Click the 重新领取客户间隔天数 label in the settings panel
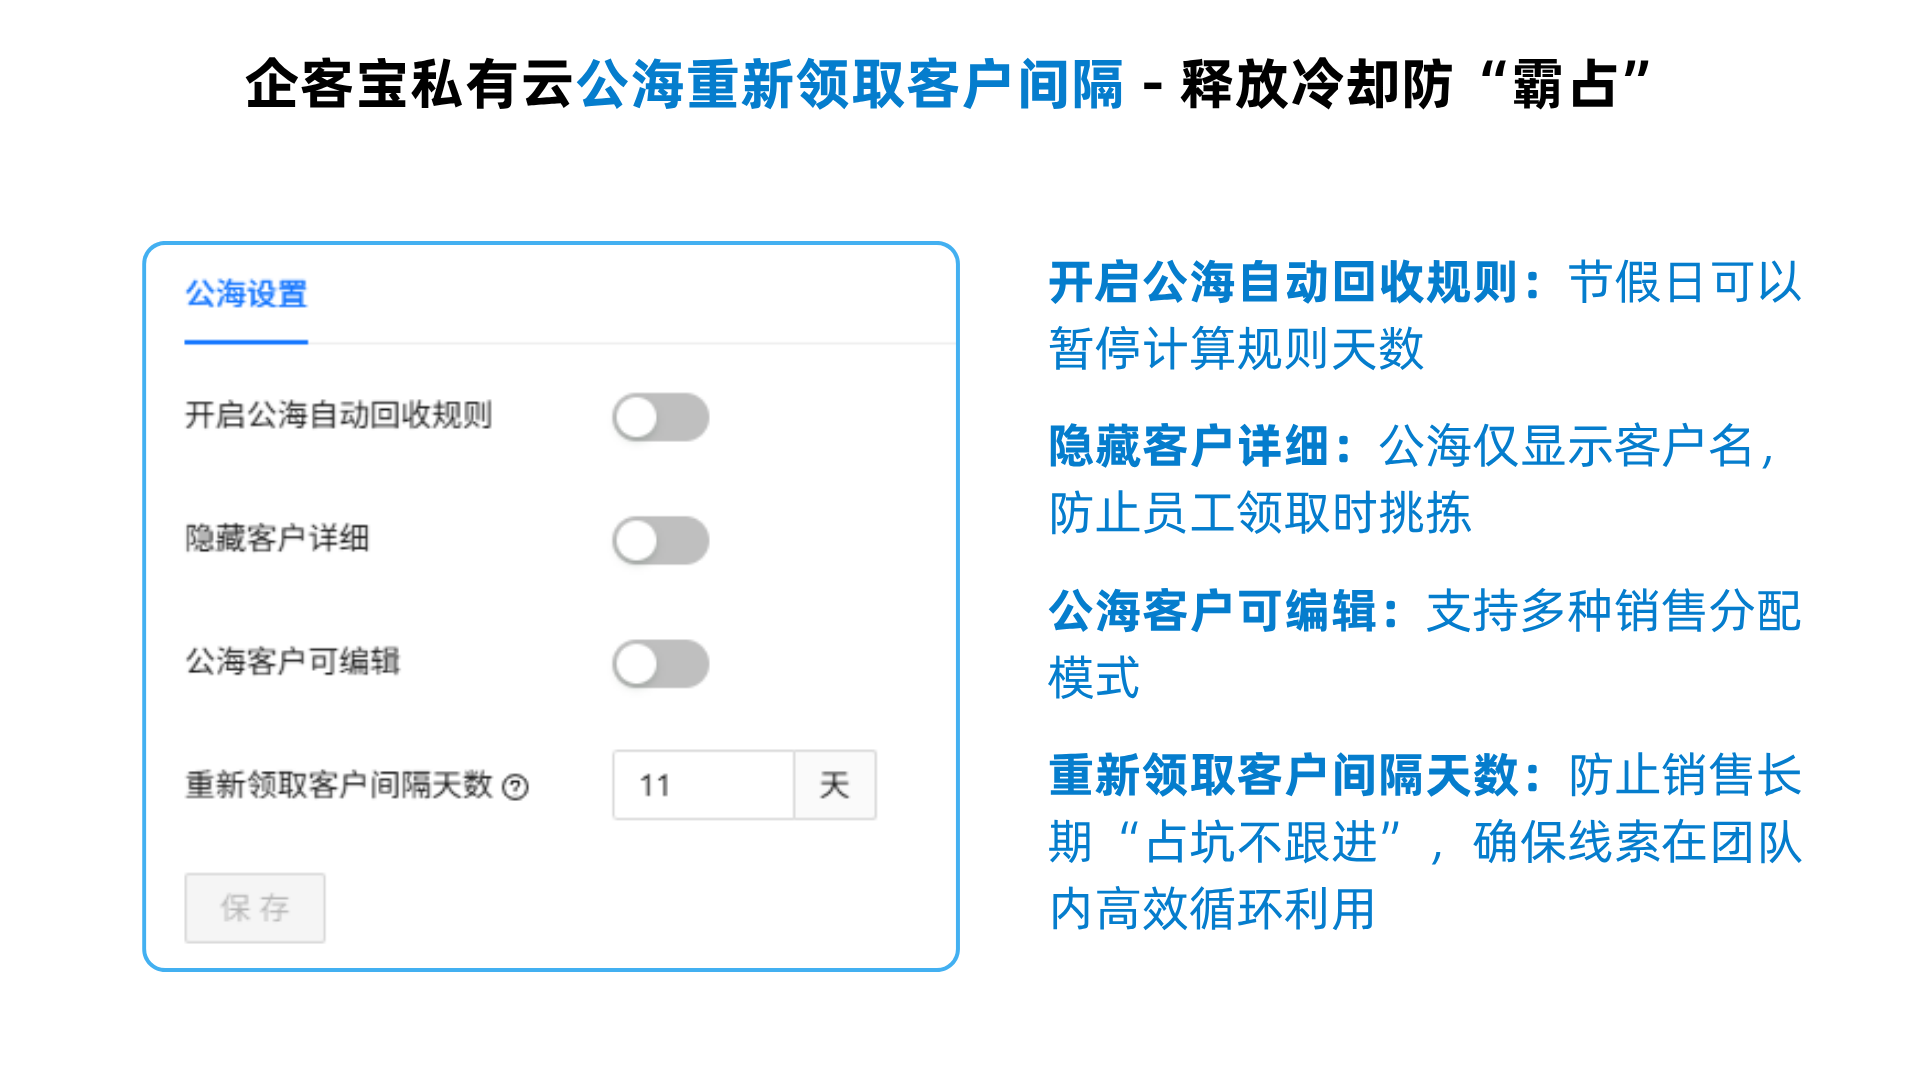Screen dimensions: 1920x1080 (338, 785)
